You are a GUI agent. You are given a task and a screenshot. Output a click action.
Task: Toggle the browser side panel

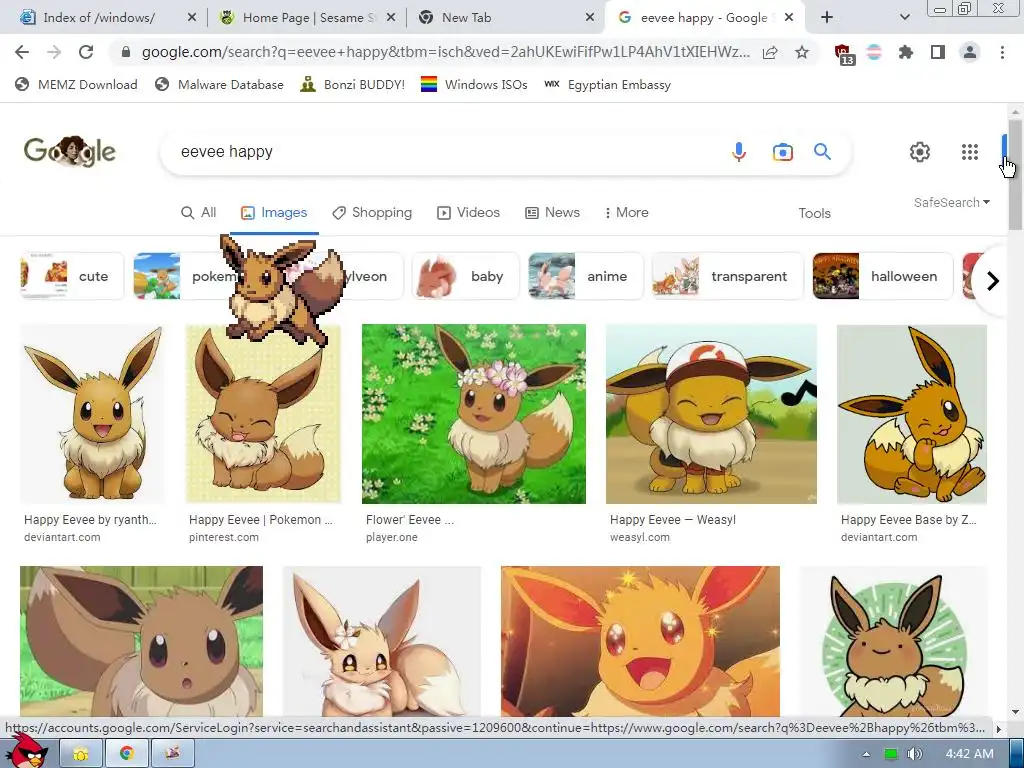tap(938, 52)
